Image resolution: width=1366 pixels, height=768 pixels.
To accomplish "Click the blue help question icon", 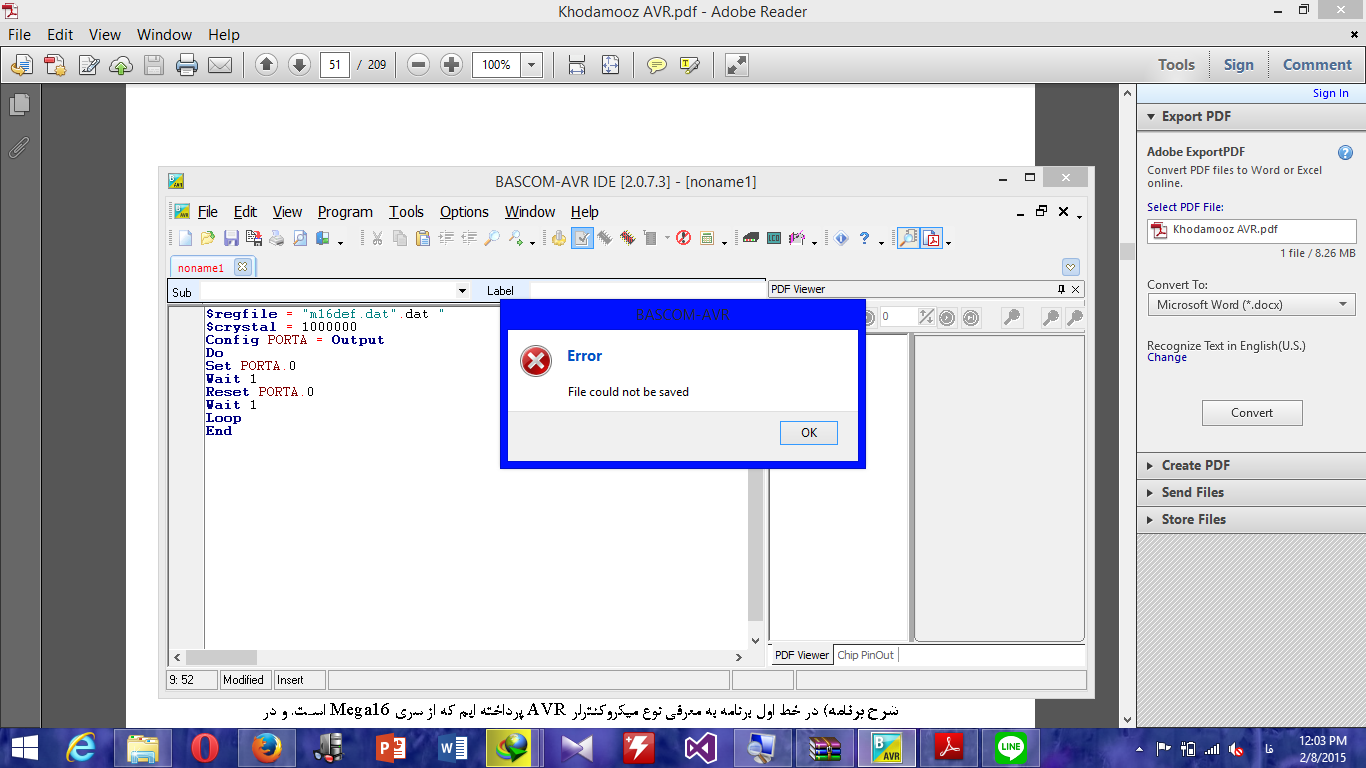I will [1346, 153].
